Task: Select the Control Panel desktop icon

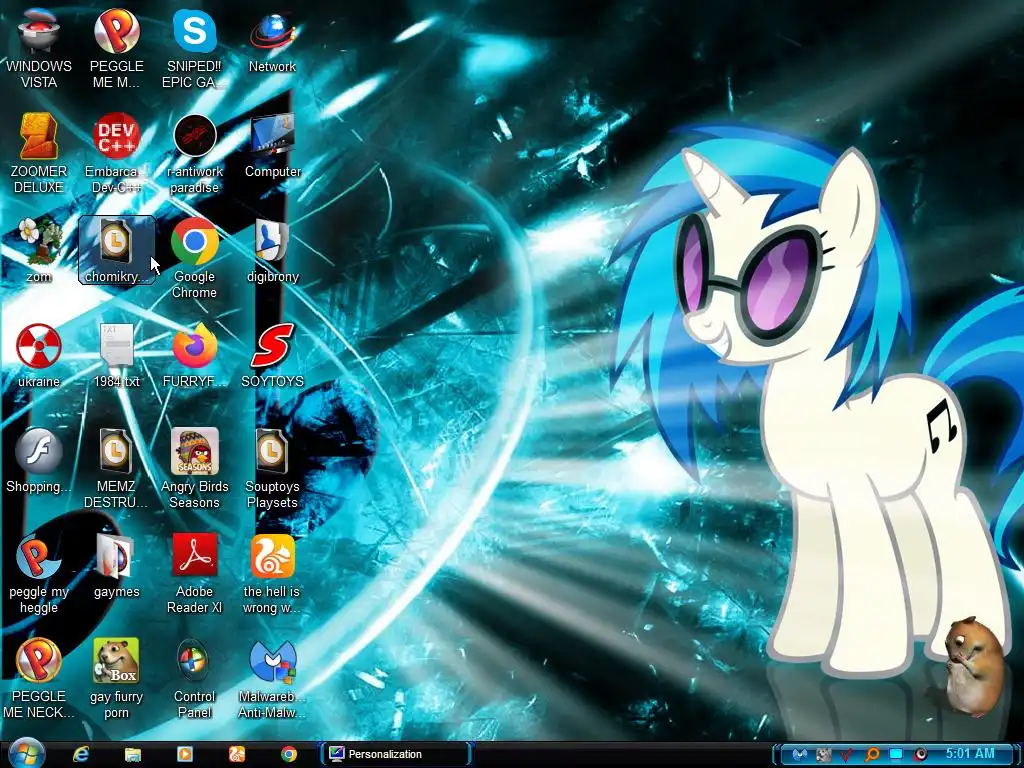Action: 194,678
